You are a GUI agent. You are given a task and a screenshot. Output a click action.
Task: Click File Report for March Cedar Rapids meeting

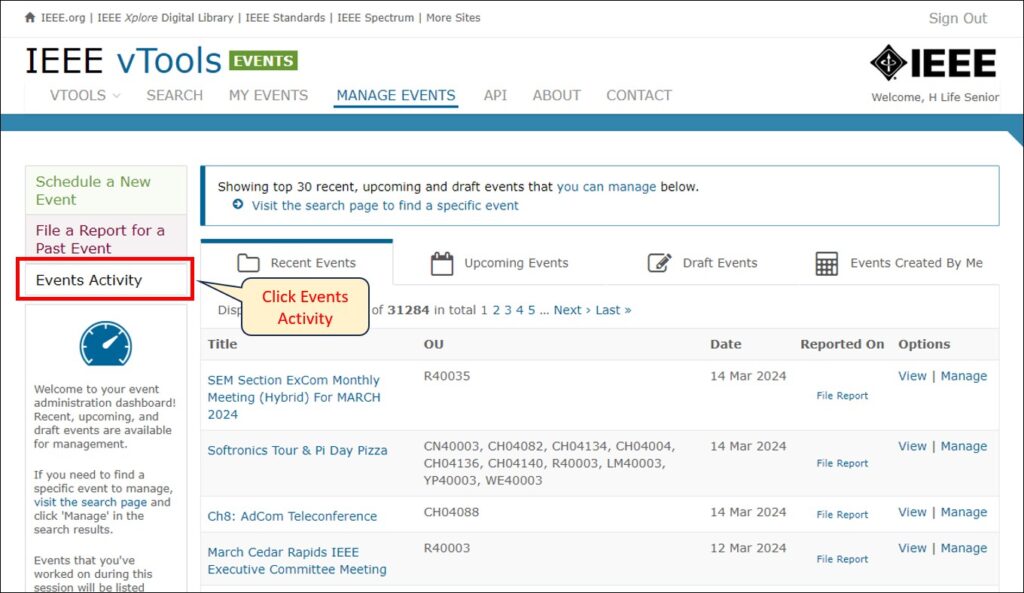point(842,559)
